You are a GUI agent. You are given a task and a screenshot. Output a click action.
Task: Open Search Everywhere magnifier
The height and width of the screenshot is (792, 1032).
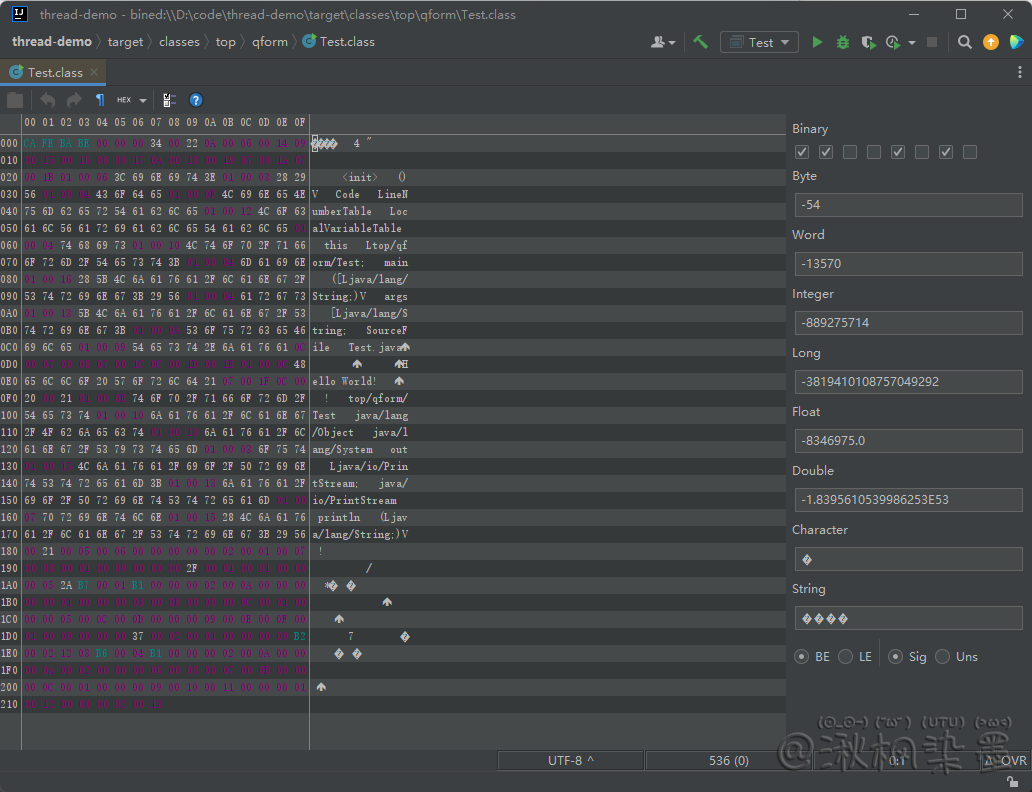pyautogui.click(x=964, y=42)
